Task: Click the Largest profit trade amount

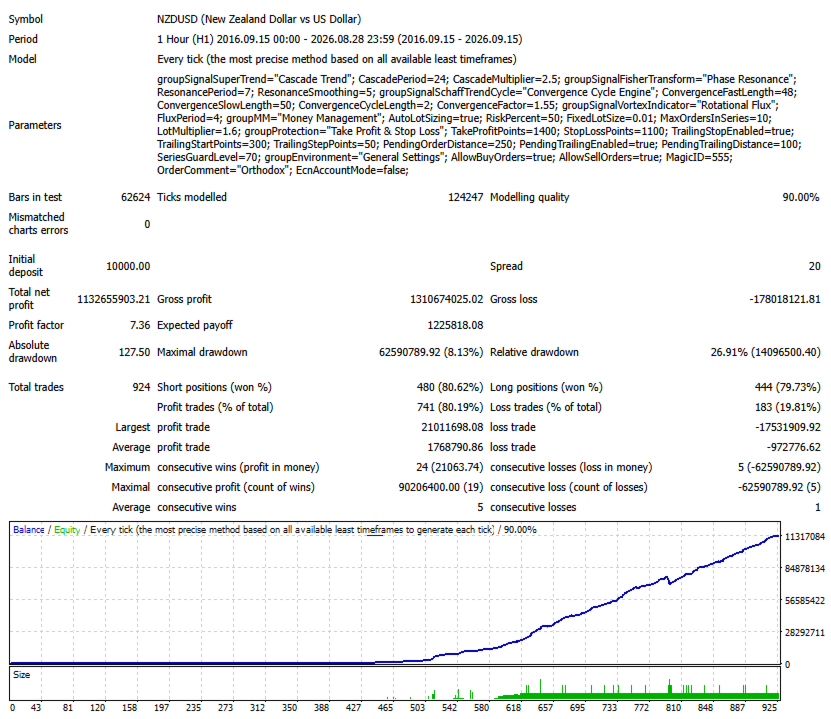Action: [452, 427]
